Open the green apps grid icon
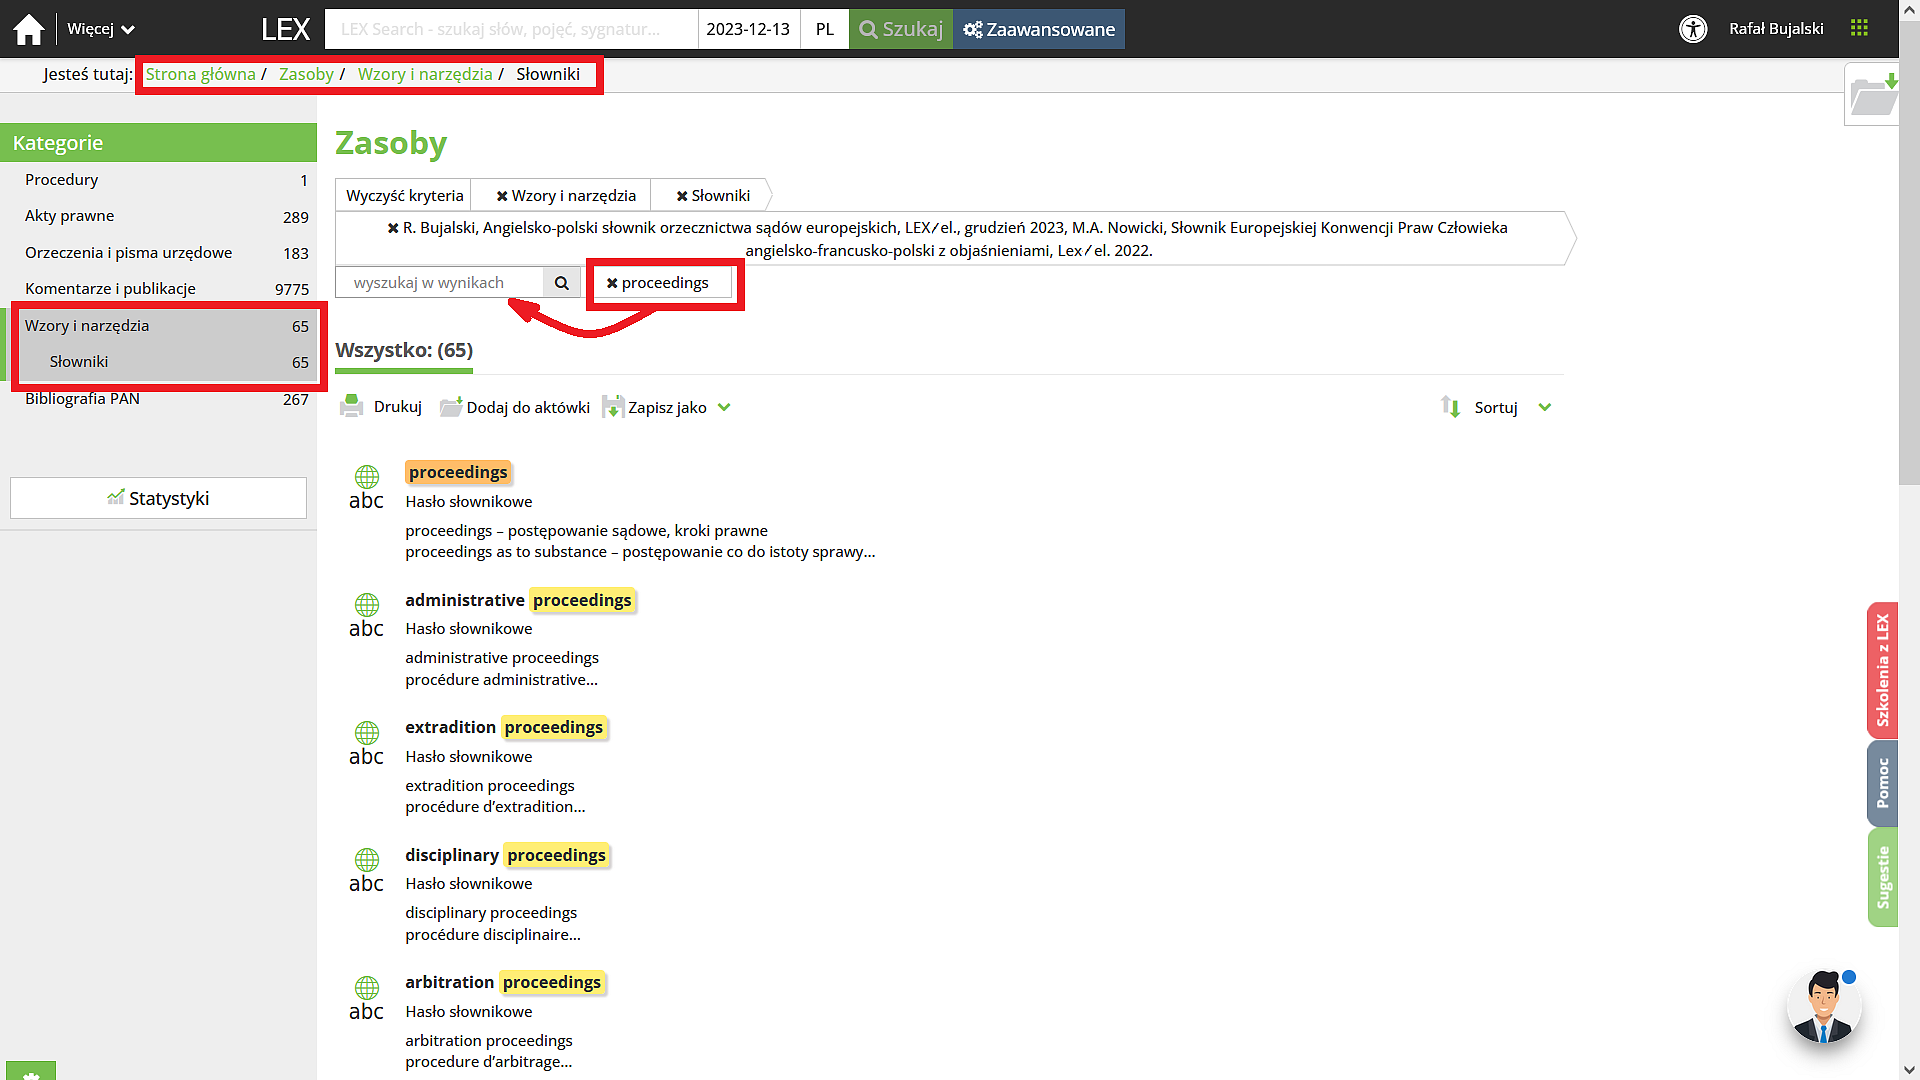The height and width of the screenshot is (1080, 1920). pyautogui.click(x=1859, y=28)
